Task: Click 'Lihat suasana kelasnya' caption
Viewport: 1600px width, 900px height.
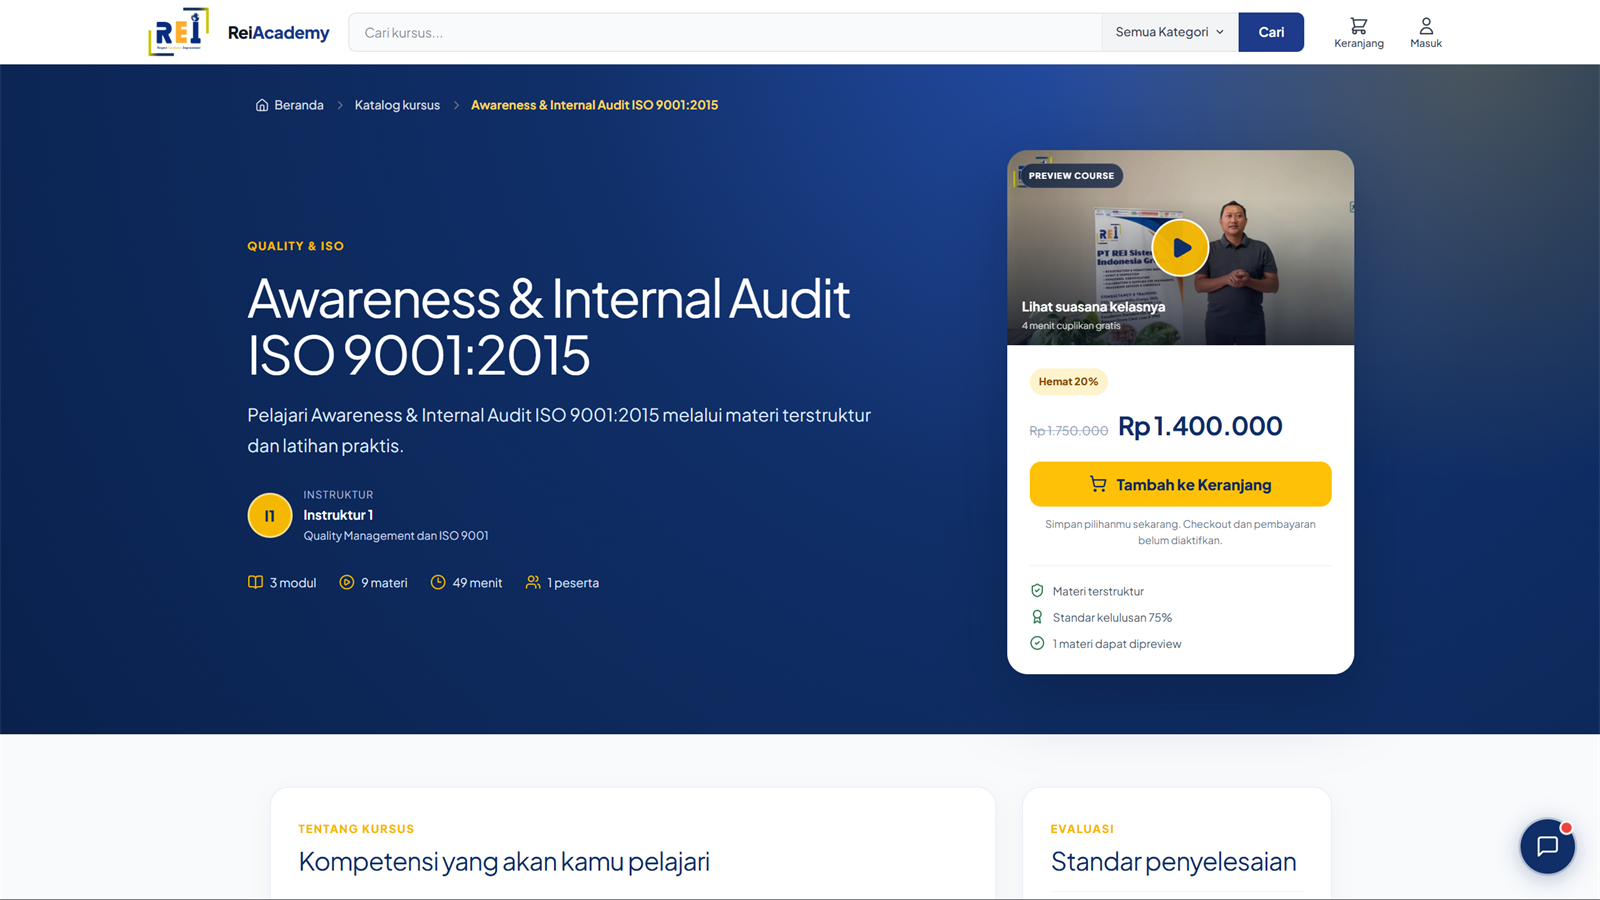Action: coord(1093,307)
